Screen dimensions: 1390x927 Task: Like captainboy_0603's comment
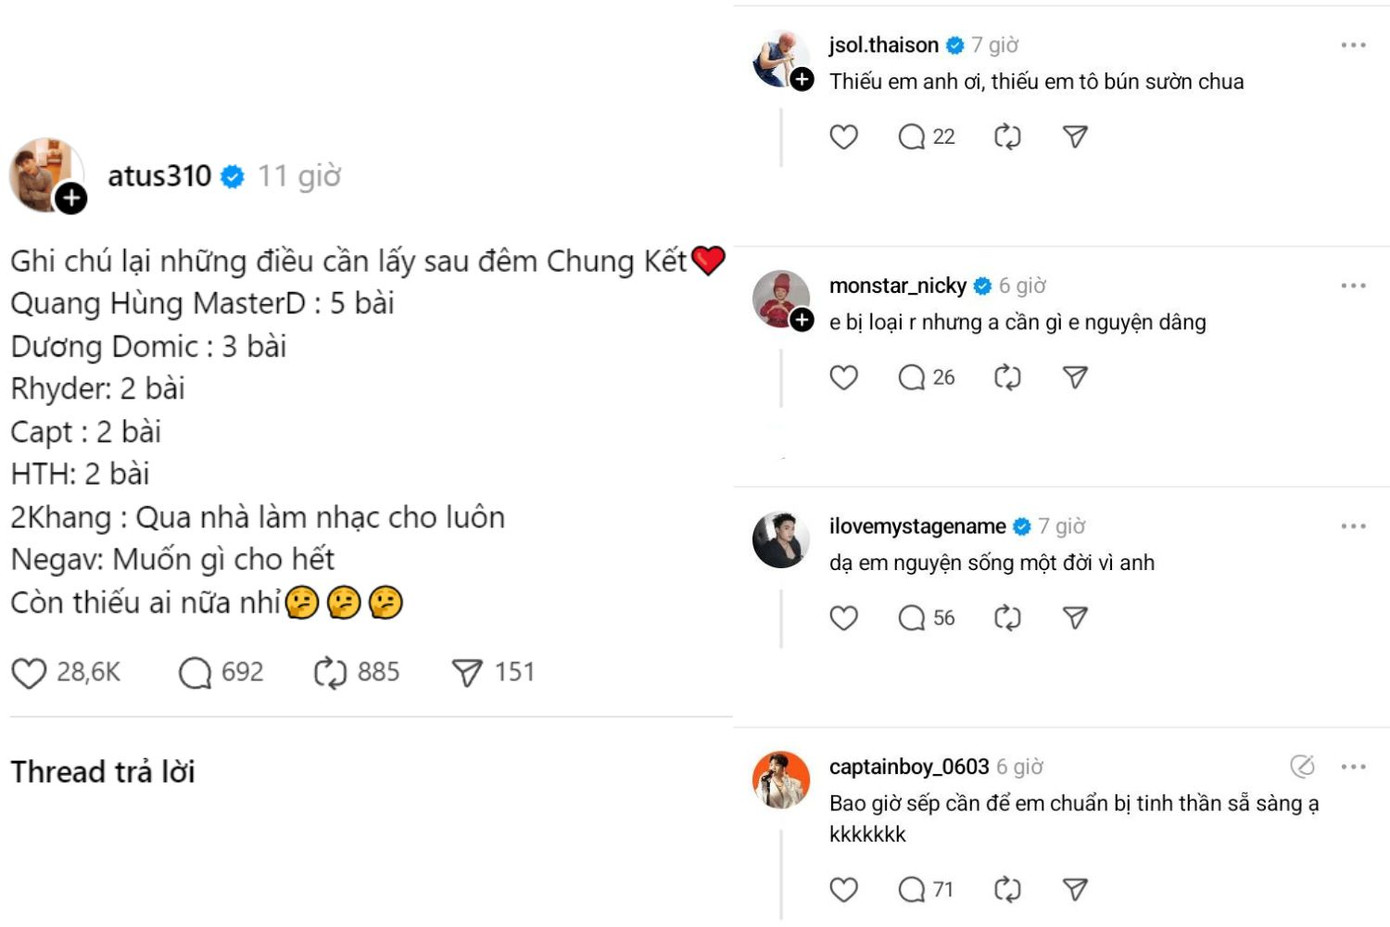pyautogui.click(x=844, y=889)
